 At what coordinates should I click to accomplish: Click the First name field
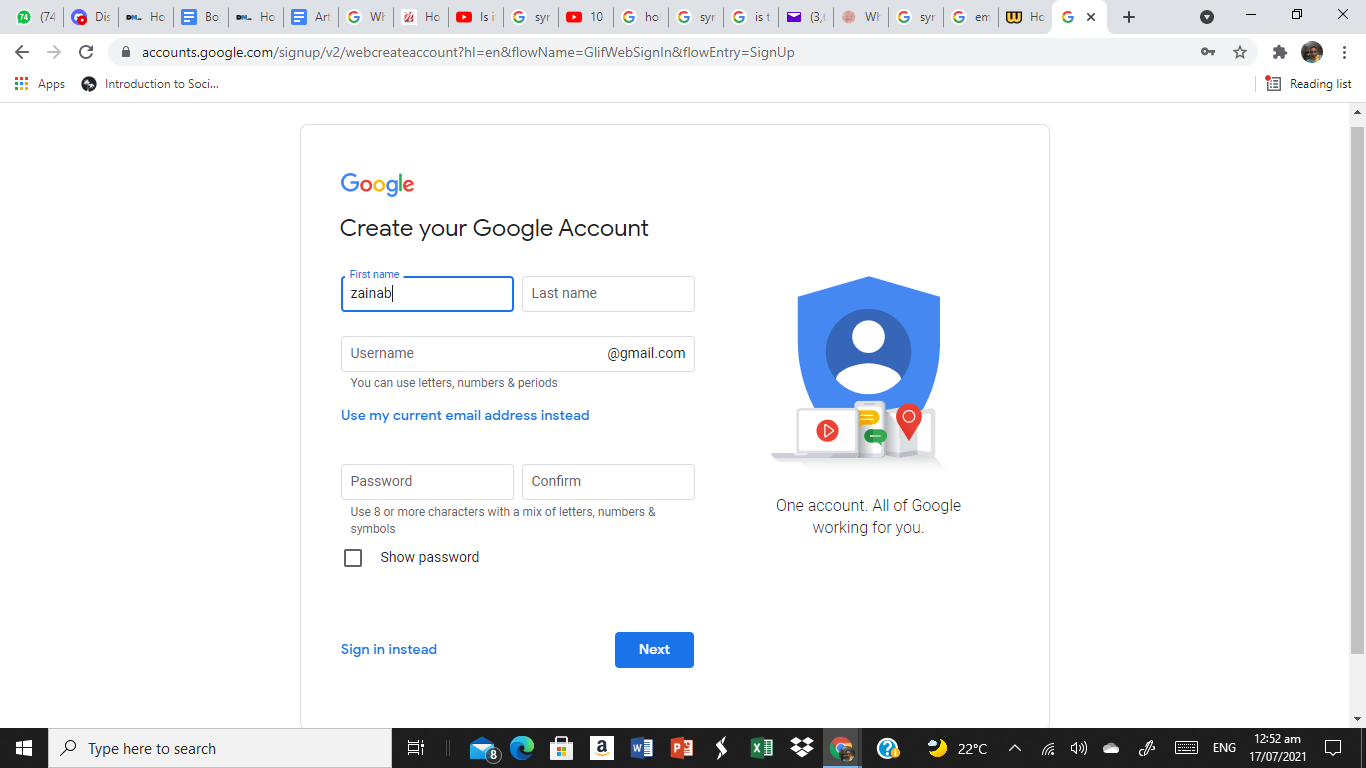[427, 294]
